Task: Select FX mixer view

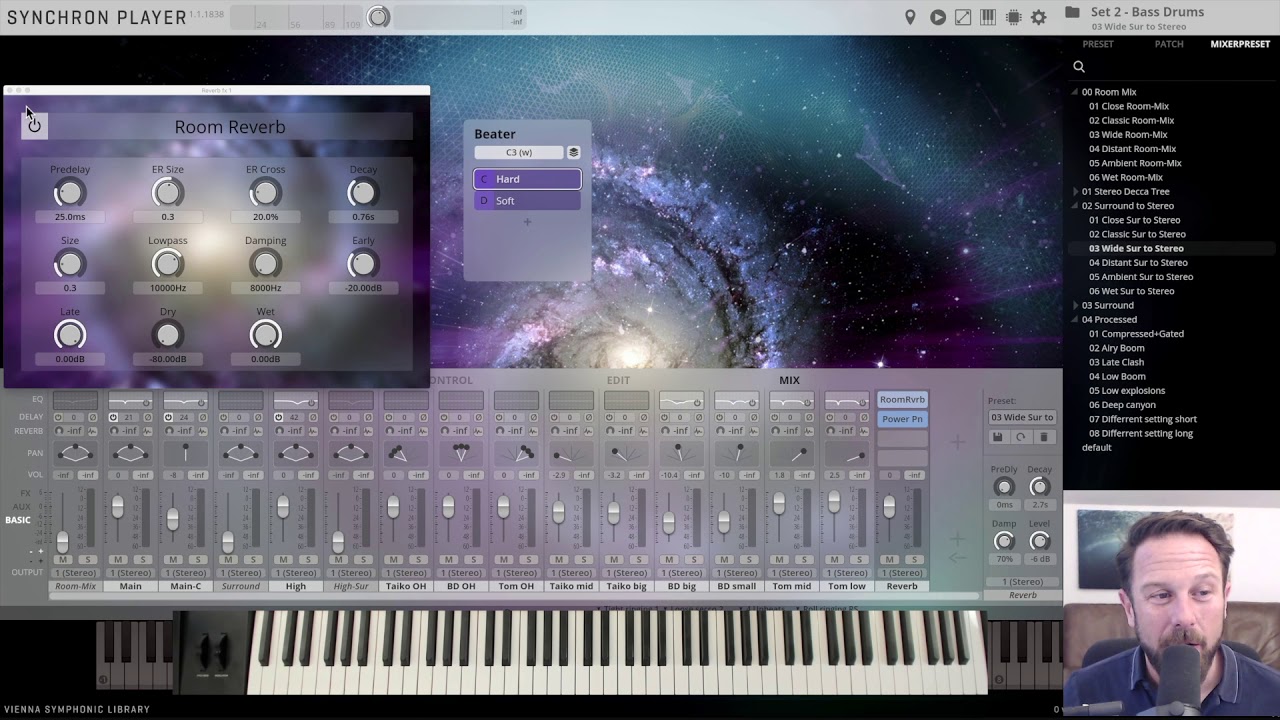Action: click(25, 493)
